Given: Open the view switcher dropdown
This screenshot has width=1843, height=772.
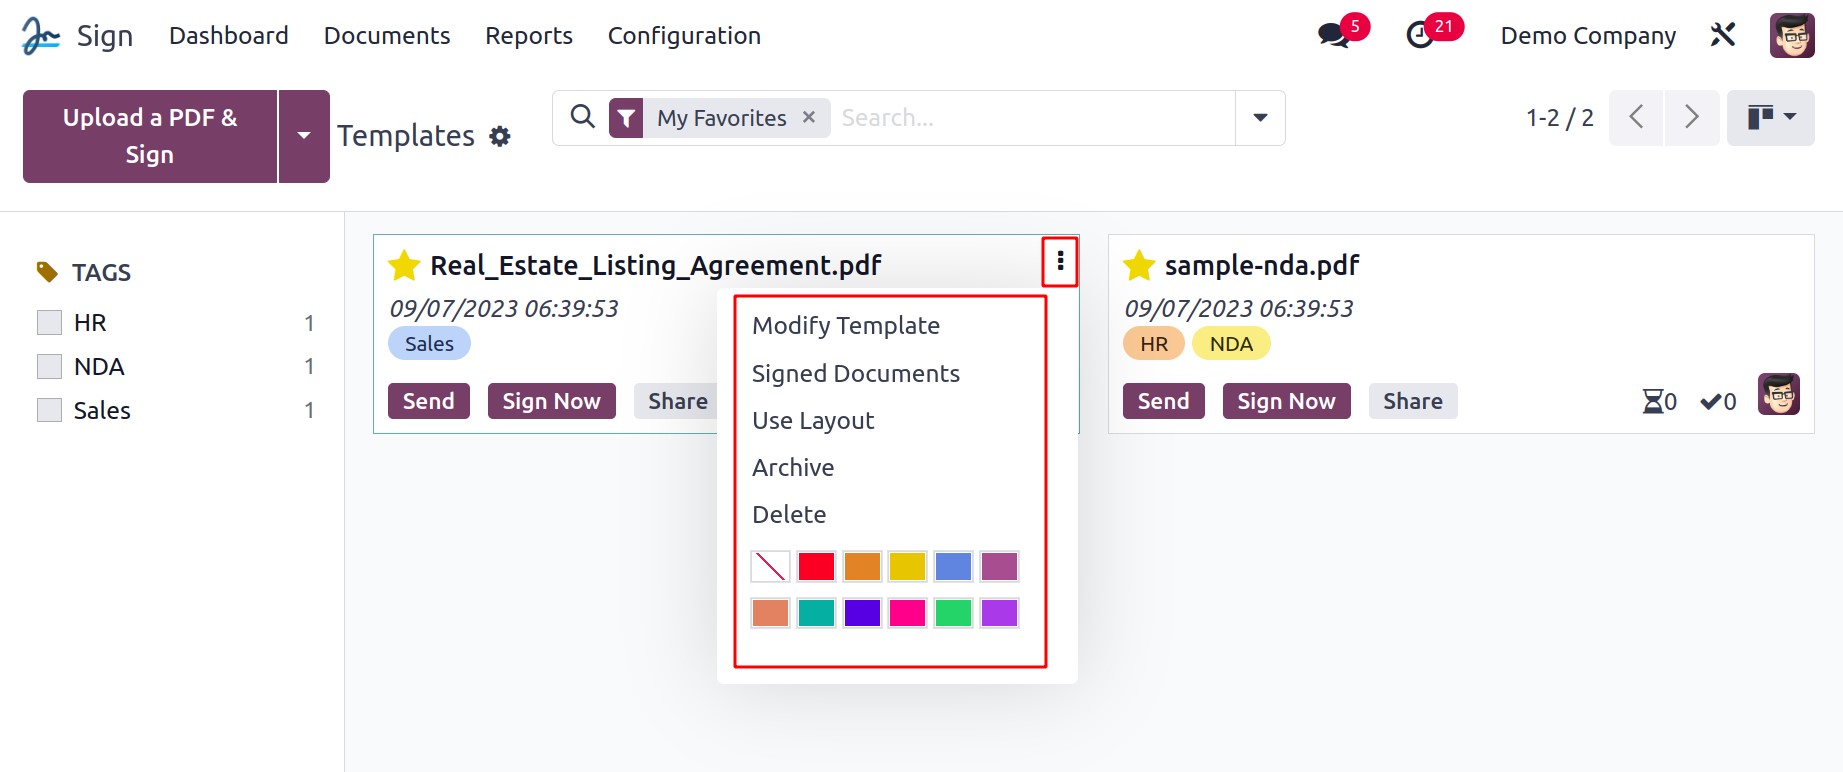Looking at the screenshot, I should coord(1770,117).
